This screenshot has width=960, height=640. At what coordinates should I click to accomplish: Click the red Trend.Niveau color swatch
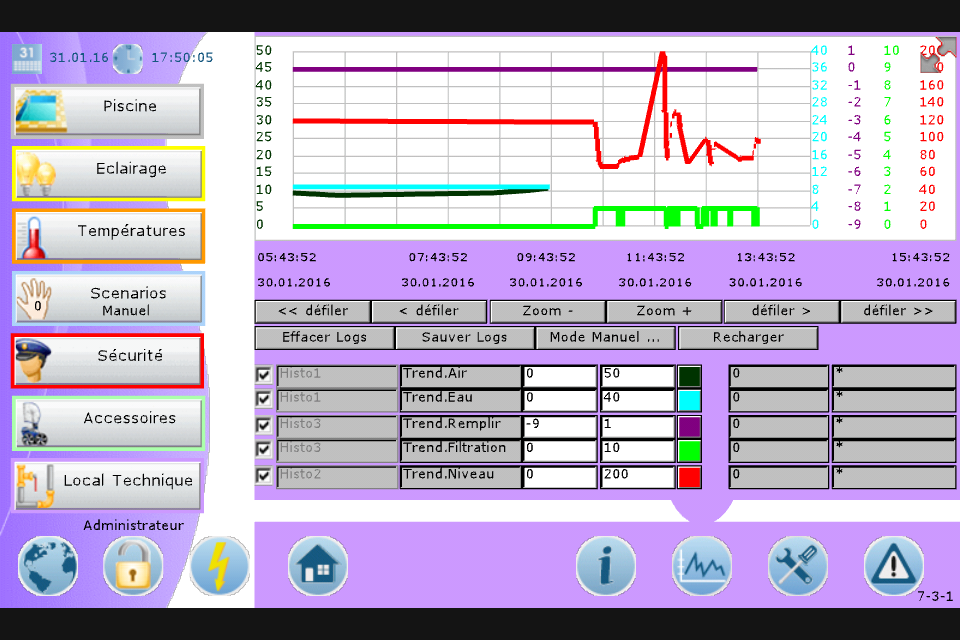tap(690, 477)
